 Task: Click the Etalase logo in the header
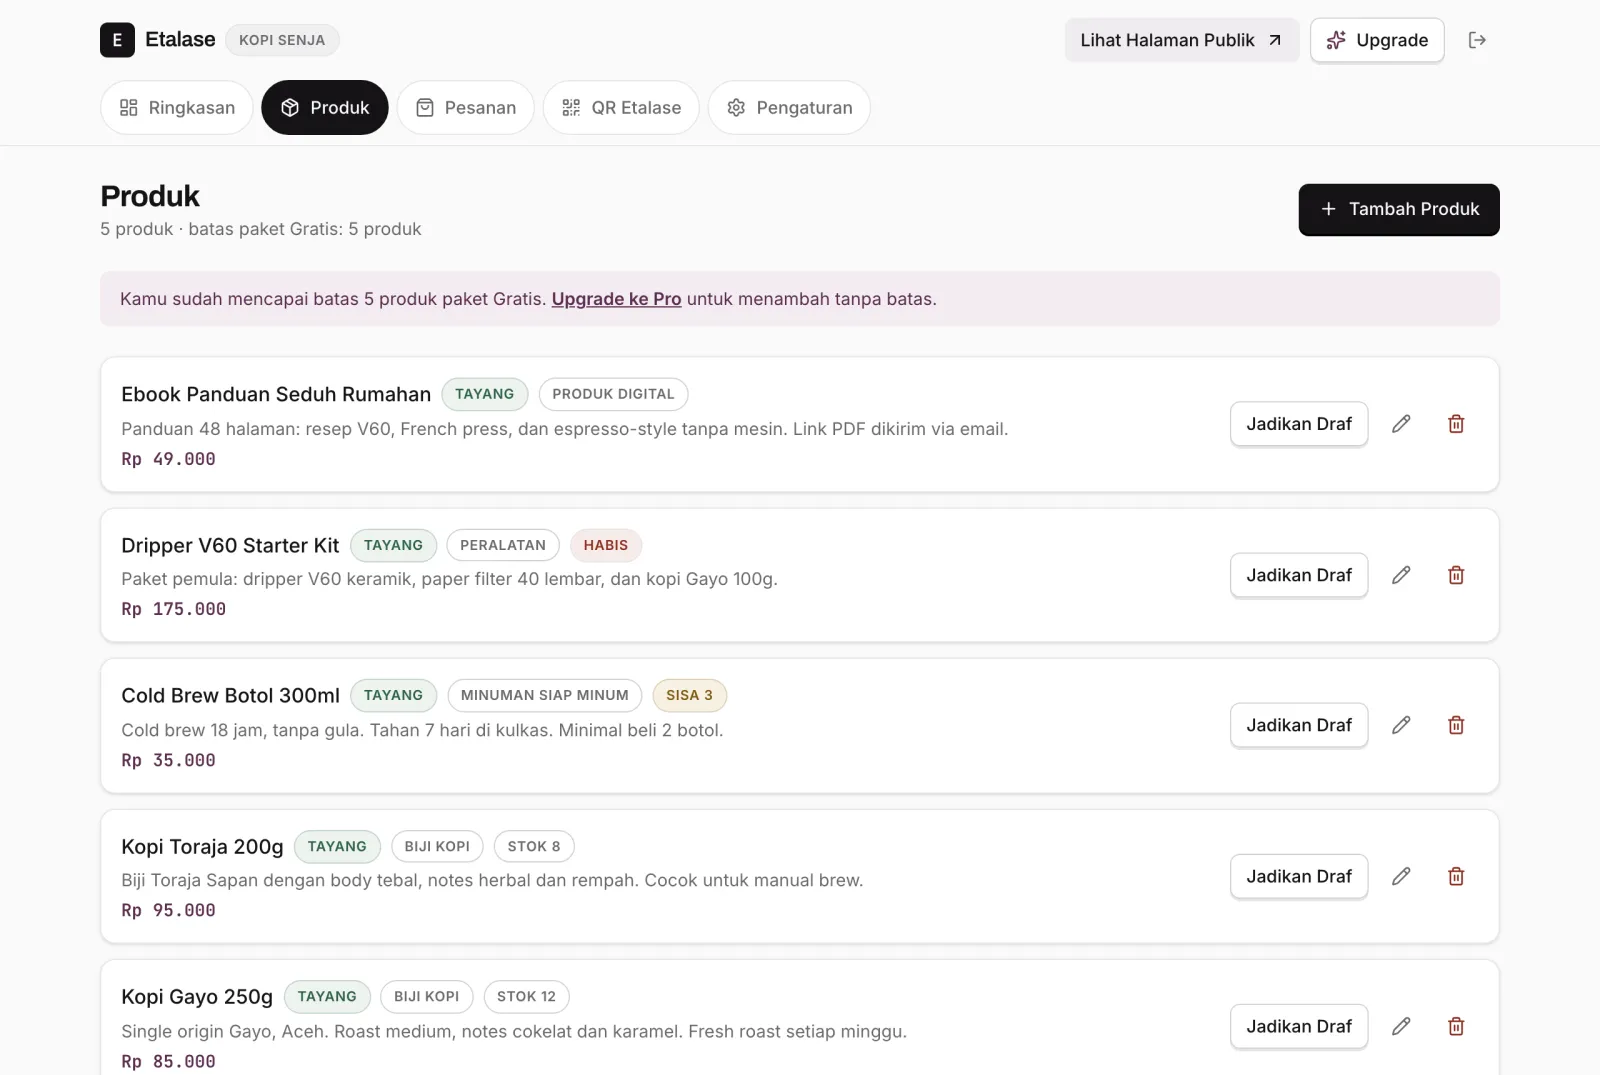coord(158,40)
